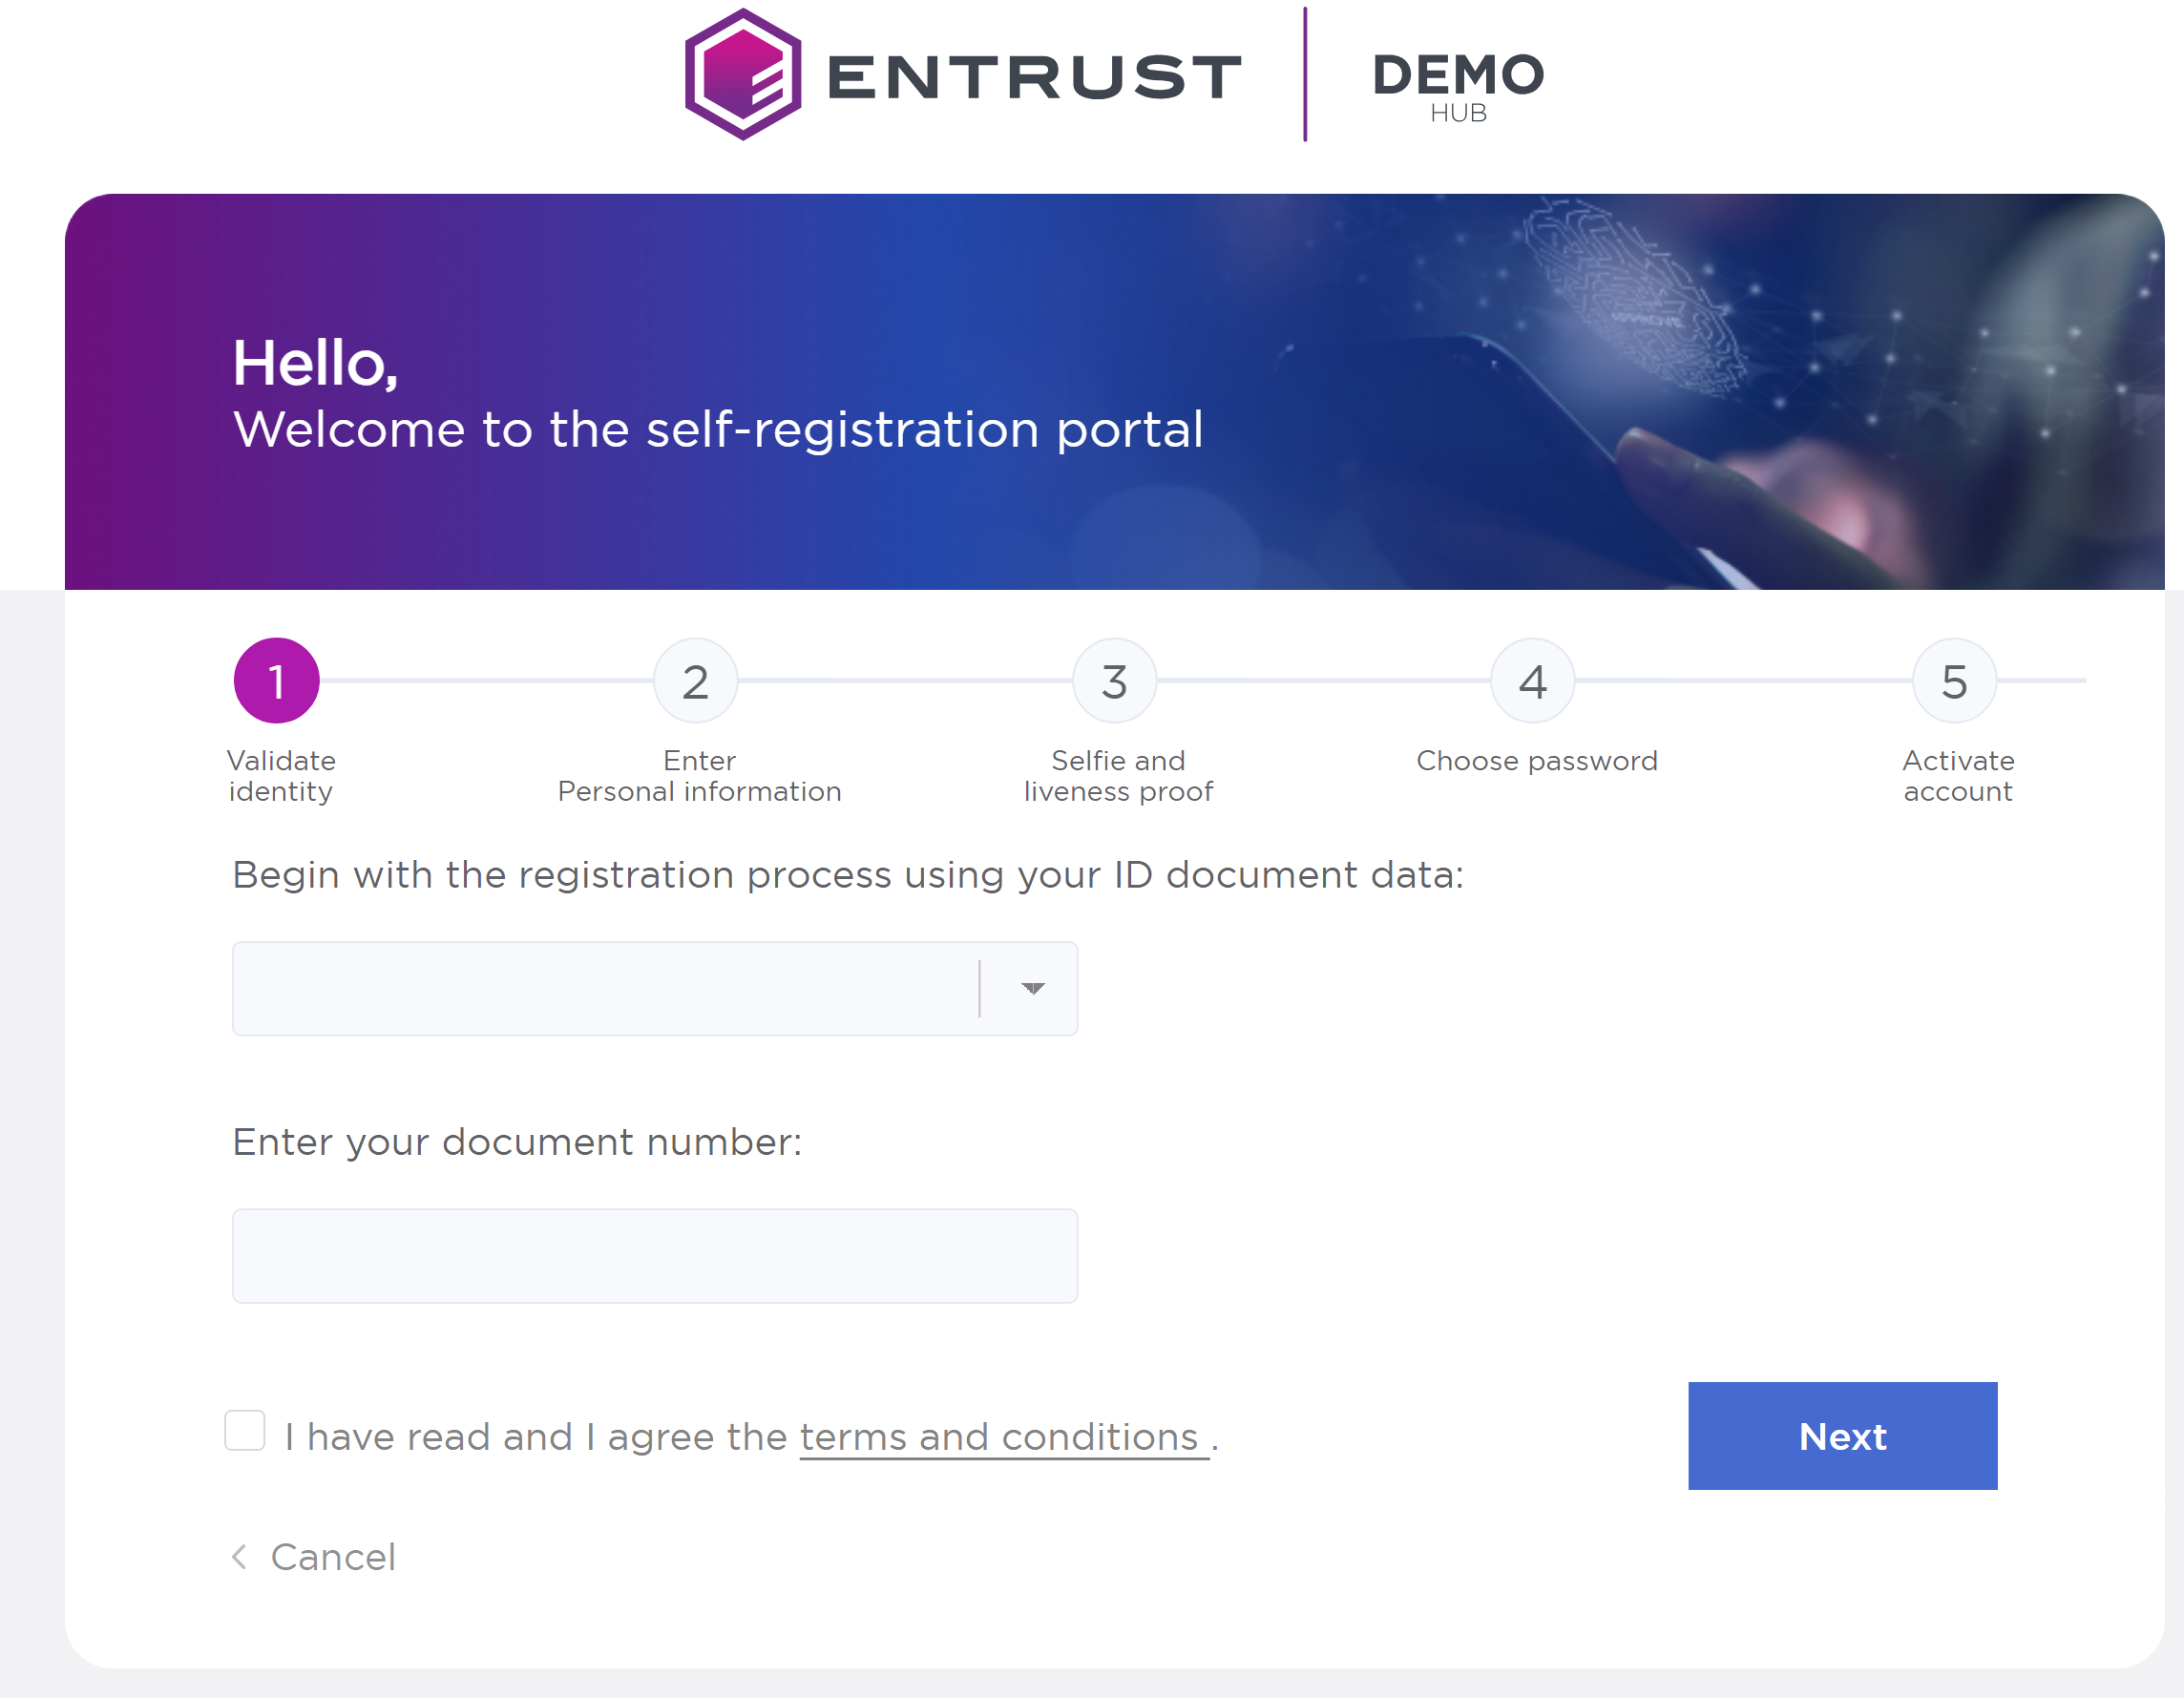Select step 5 Activate account circle
The width and height of the screenshot is (2184, 1698).
[x=1954, y=681]
